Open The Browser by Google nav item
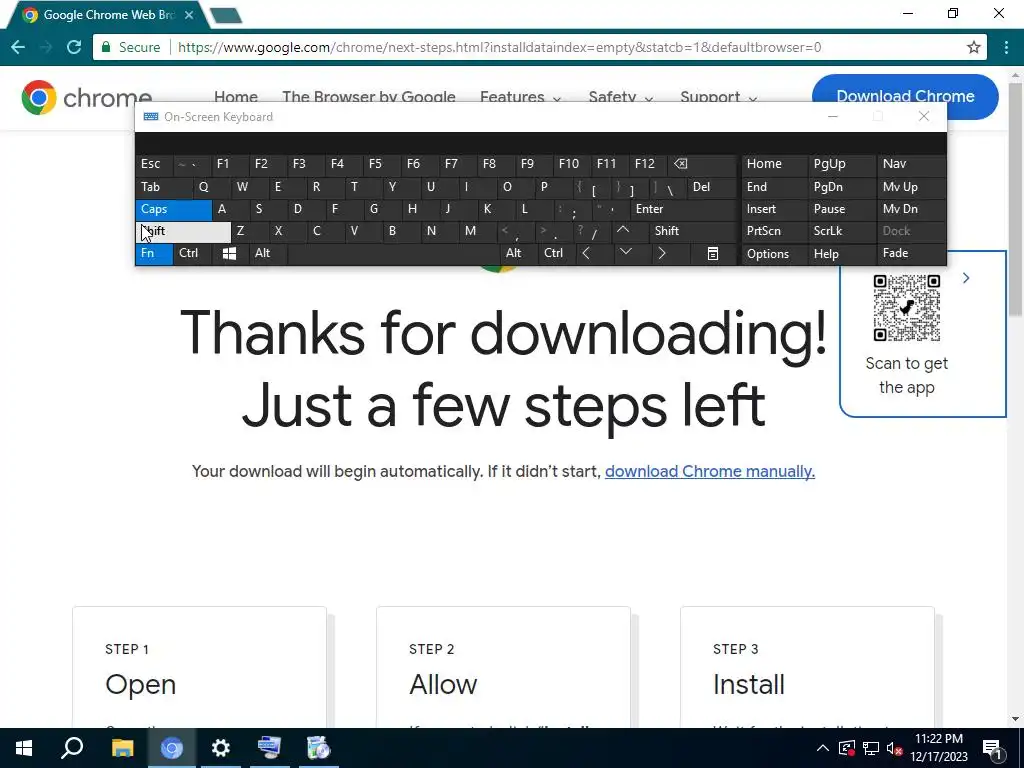The width and height of the screenshot is (1024, 768). coord(369,97)
